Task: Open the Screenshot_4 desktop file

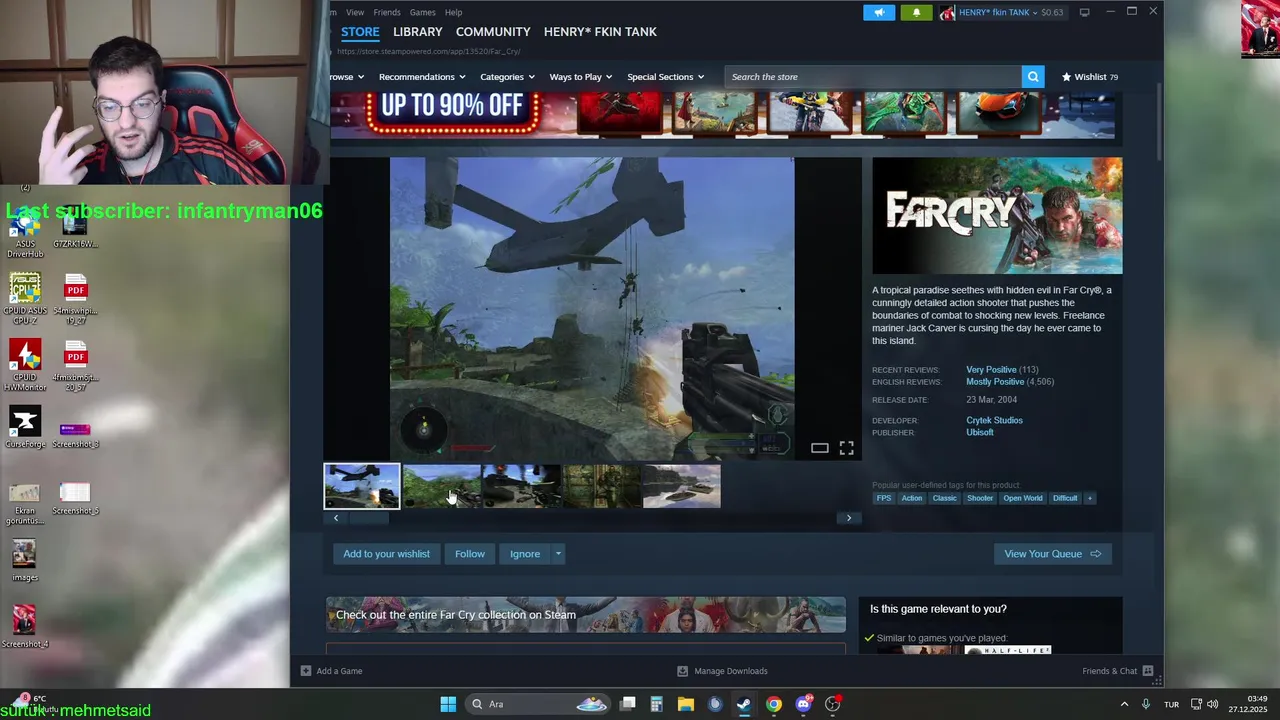Action: click(x=25, y=627)
